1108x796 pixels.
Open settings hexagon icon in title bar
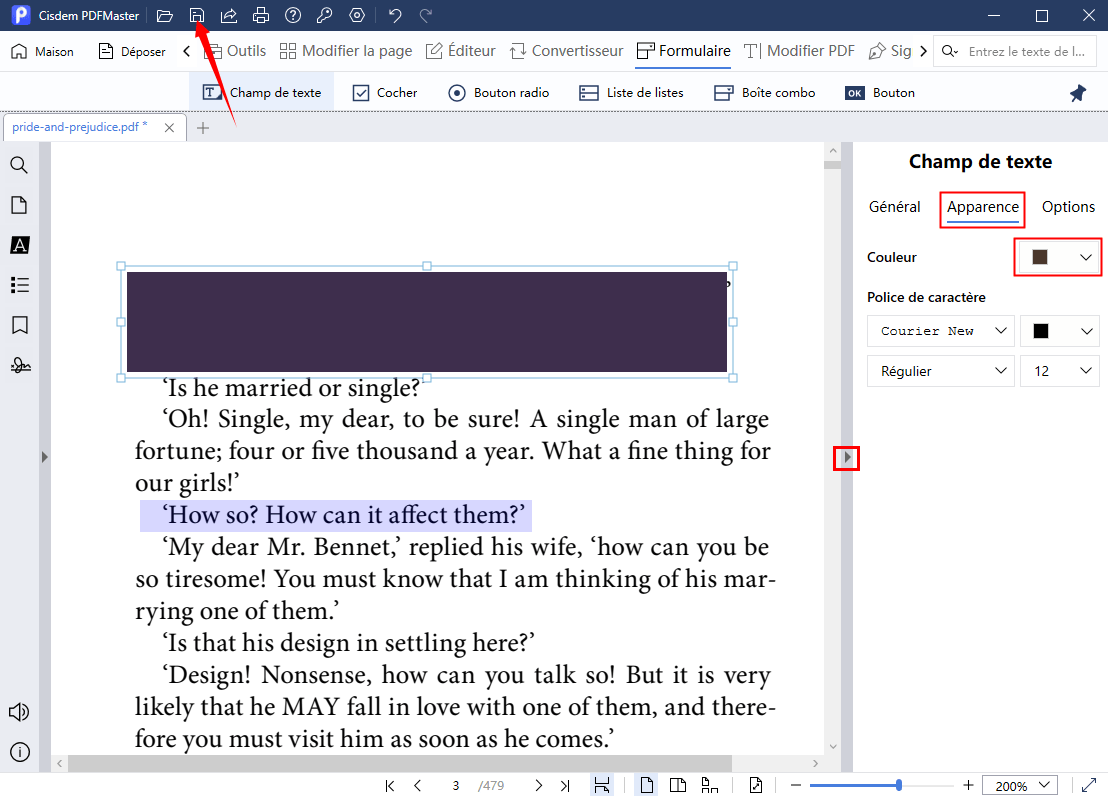point(357,16)
